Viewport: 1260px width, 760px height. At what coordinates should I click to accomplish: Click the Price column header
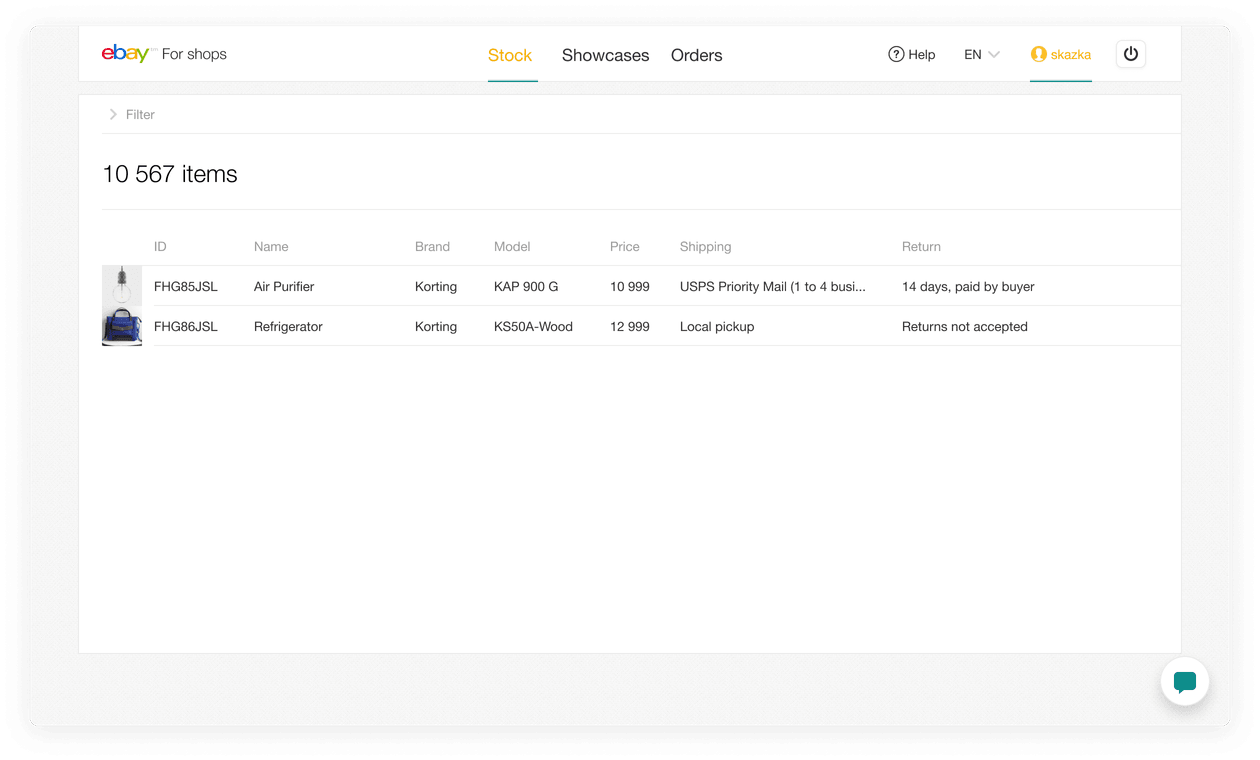point(625,246)
